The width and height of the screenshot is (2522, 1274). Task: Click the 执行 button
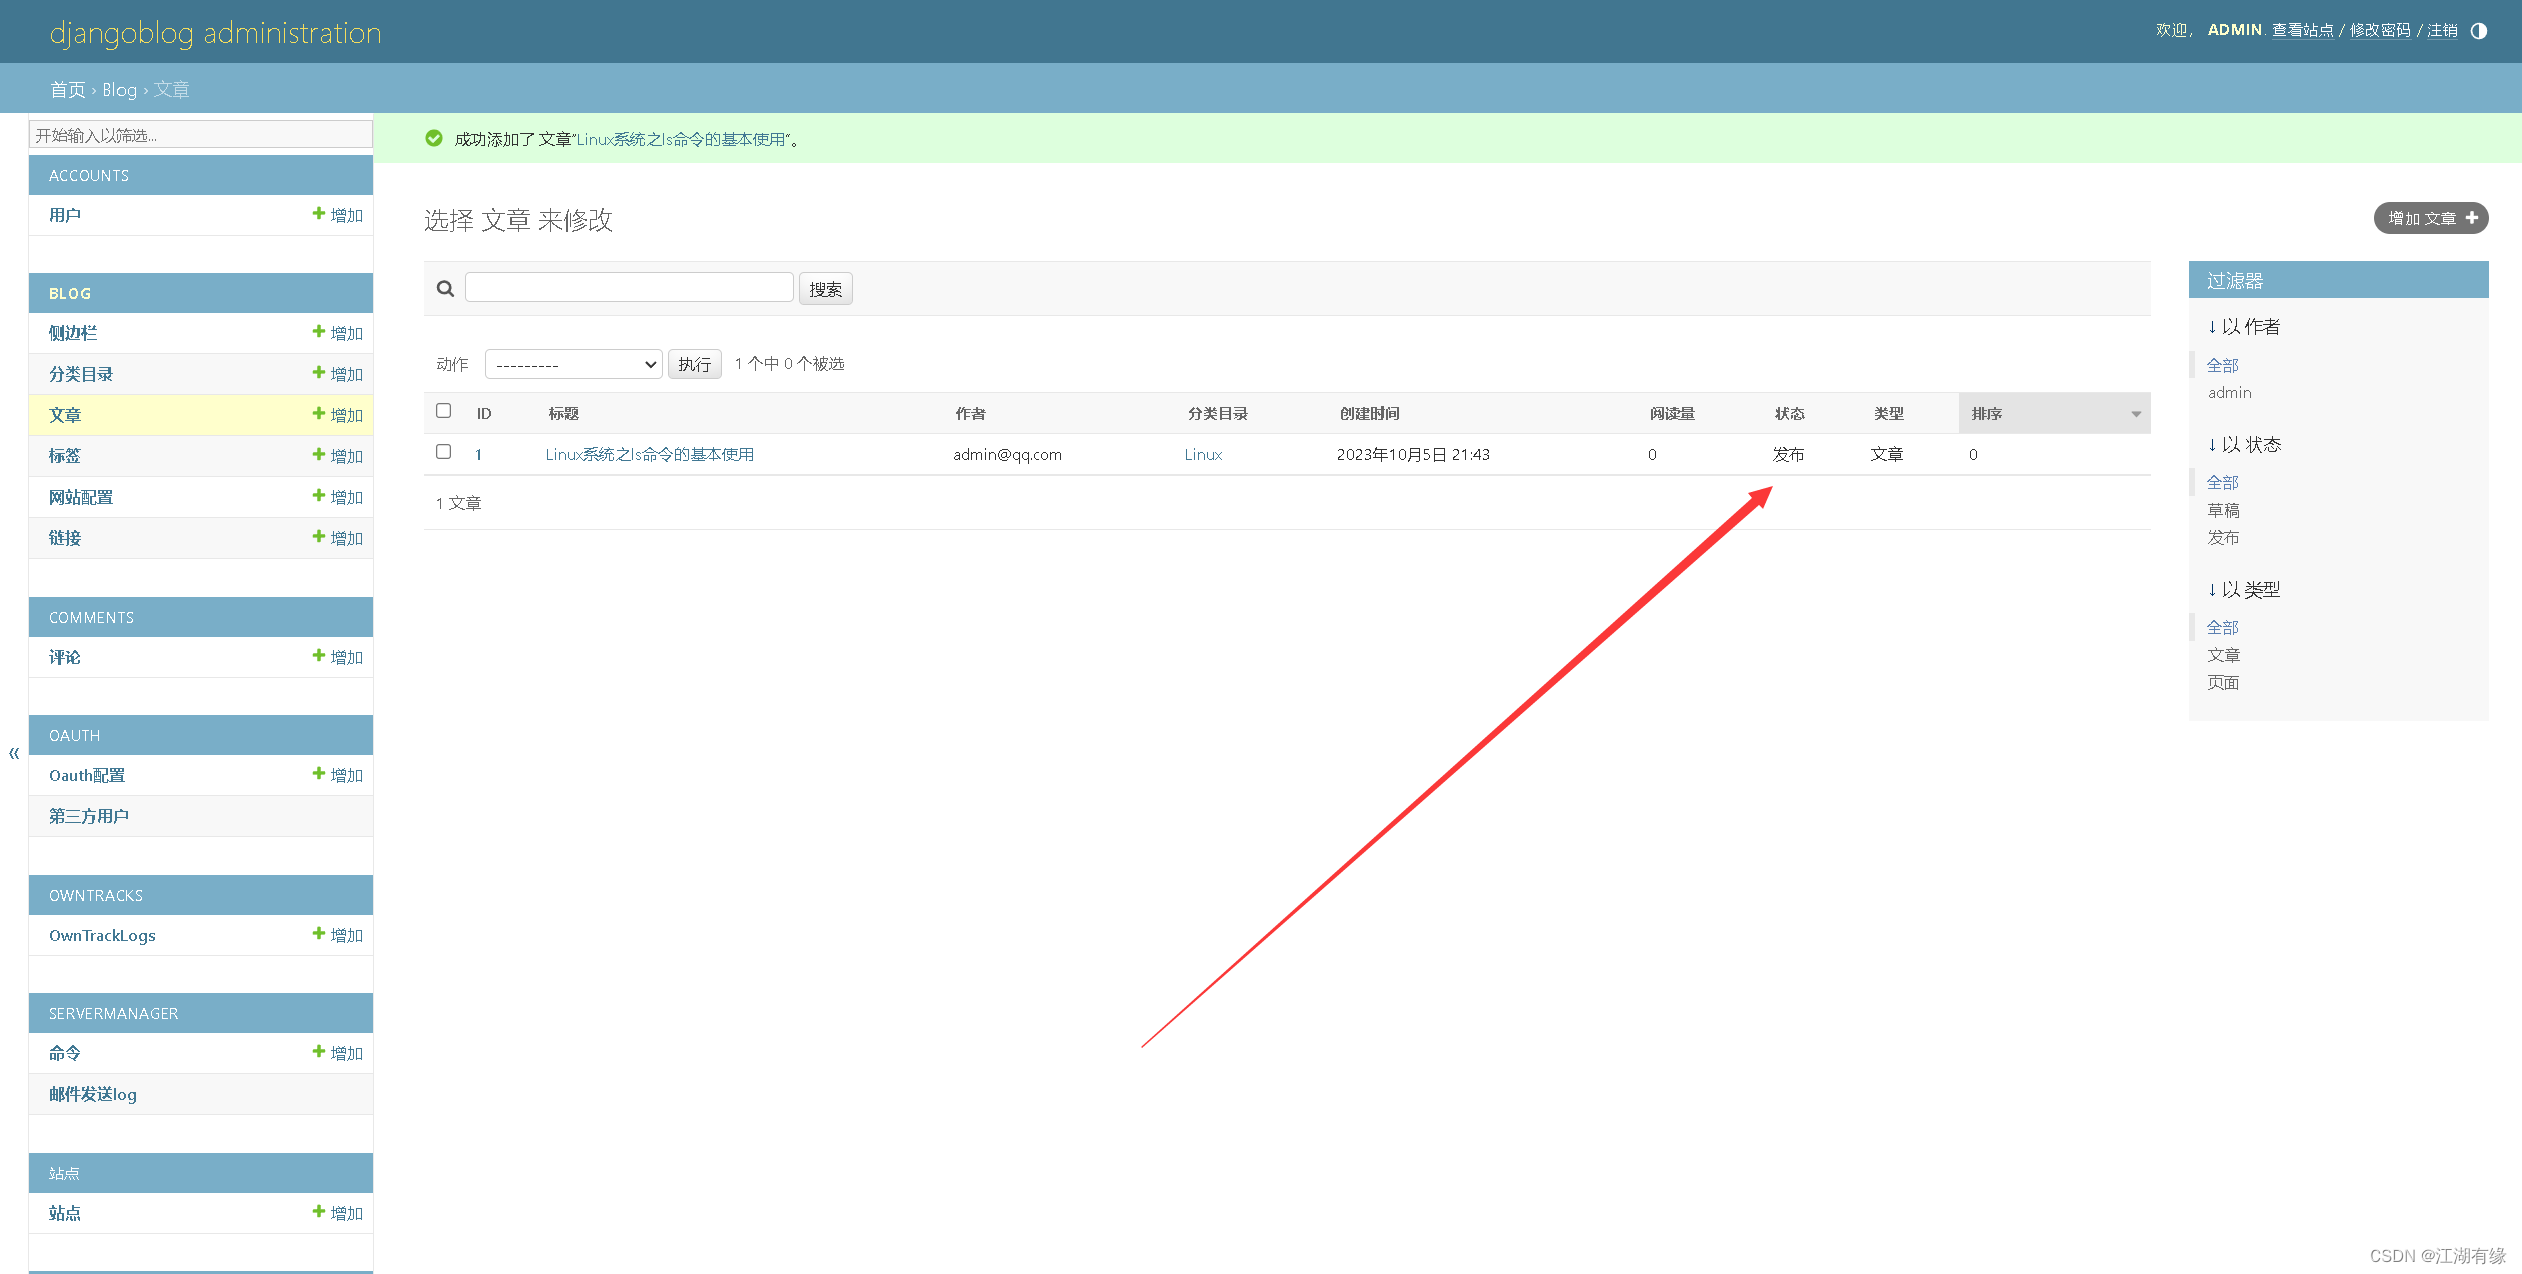694,364
